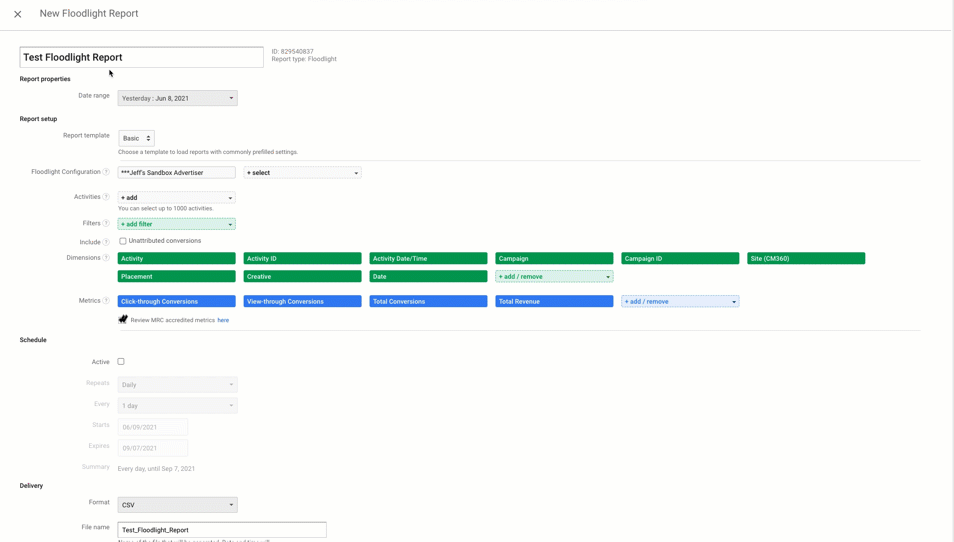Select the Total Revenue metric chip
The width and height of the screenshot is (954, 542).
(x=554, y=301)
